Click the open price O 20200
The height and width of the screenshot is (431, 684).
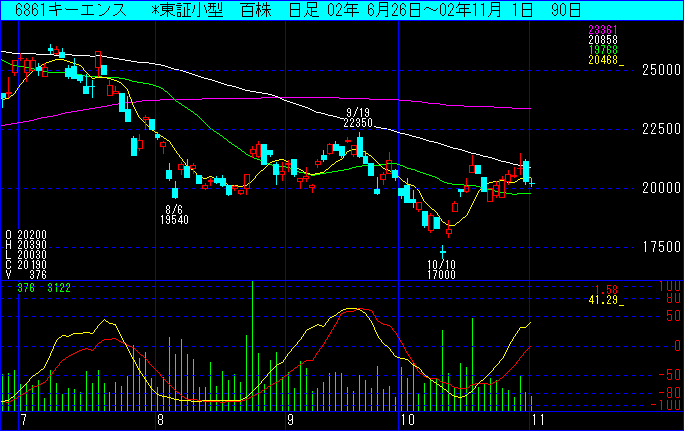26,236
